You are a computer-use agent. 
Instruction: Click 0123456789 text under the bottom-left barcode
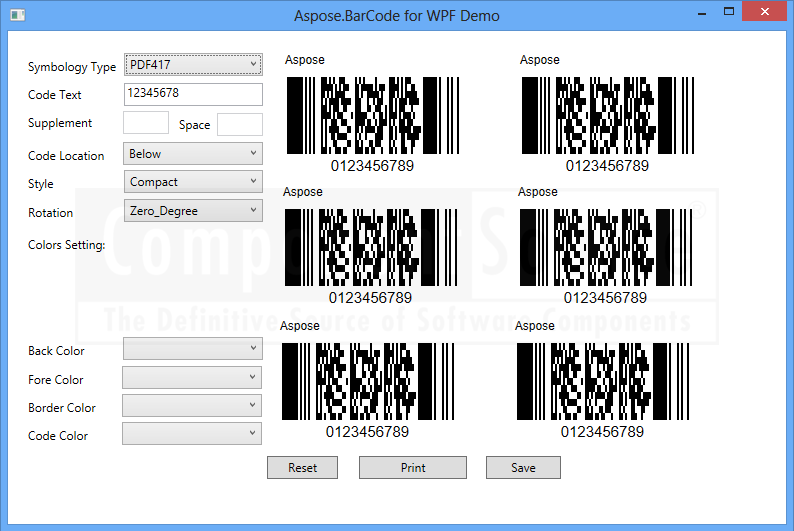[367, 432]
